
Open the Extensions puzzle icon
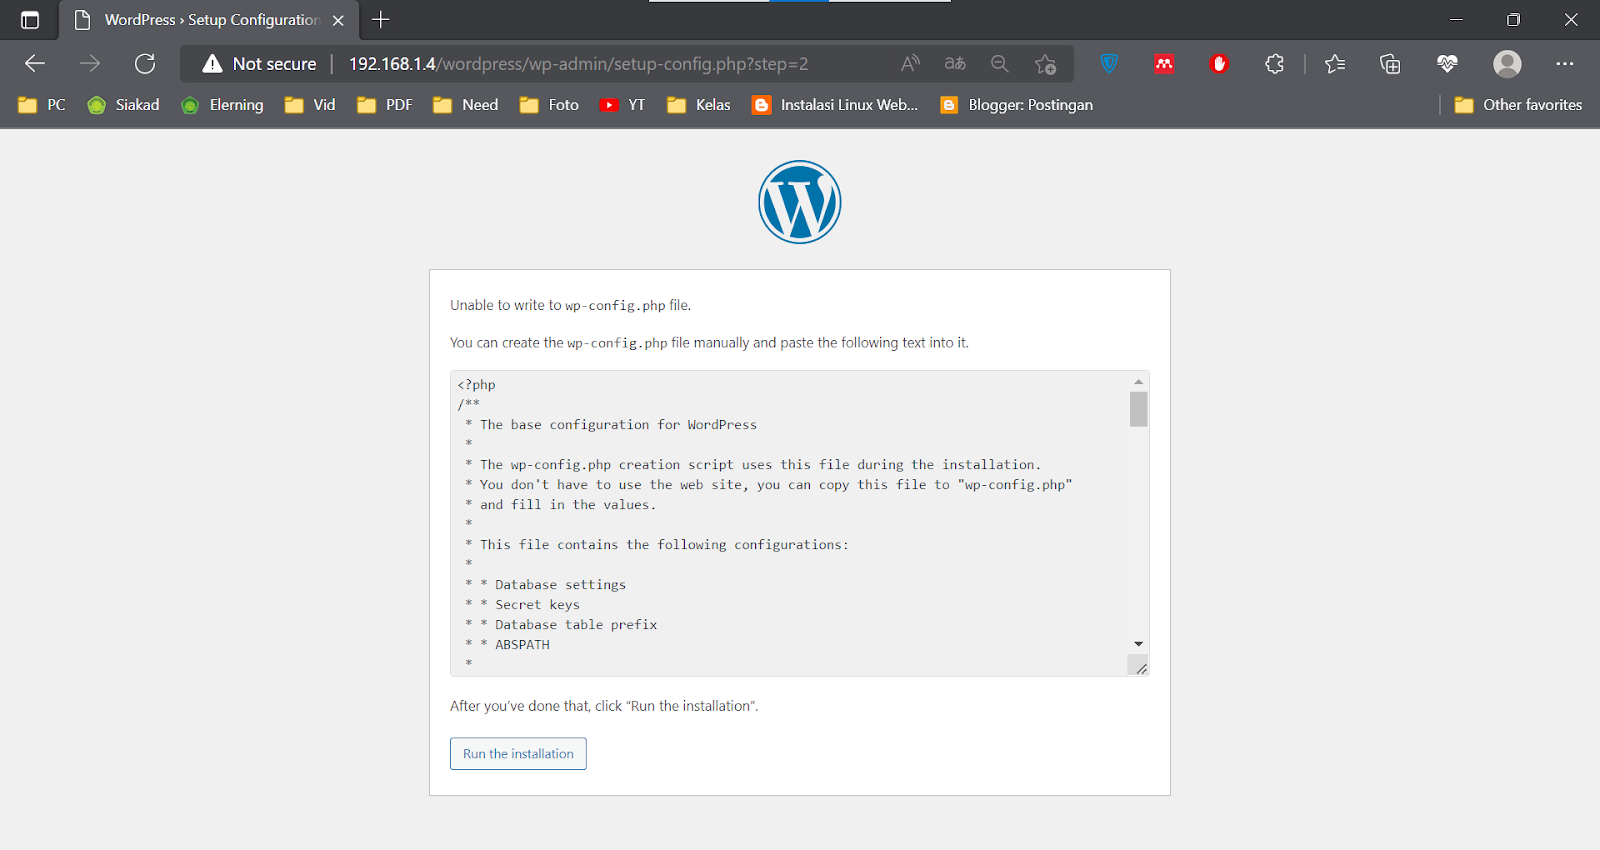coord(1274,64)
